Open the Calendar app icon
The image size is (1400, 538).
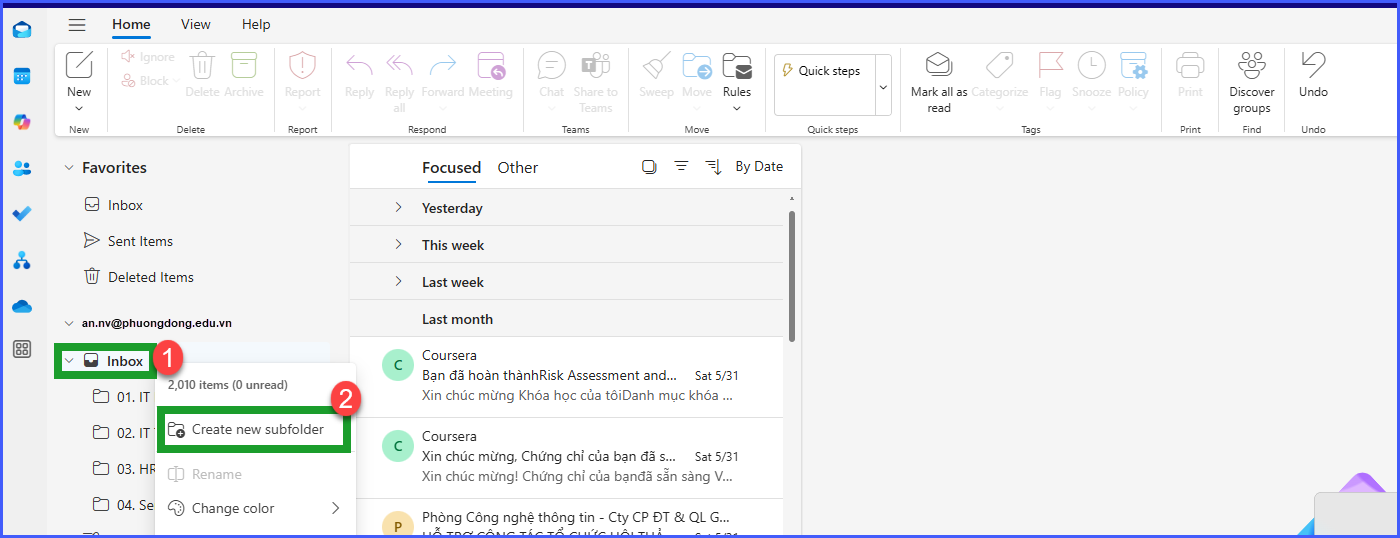click(22, 76)
